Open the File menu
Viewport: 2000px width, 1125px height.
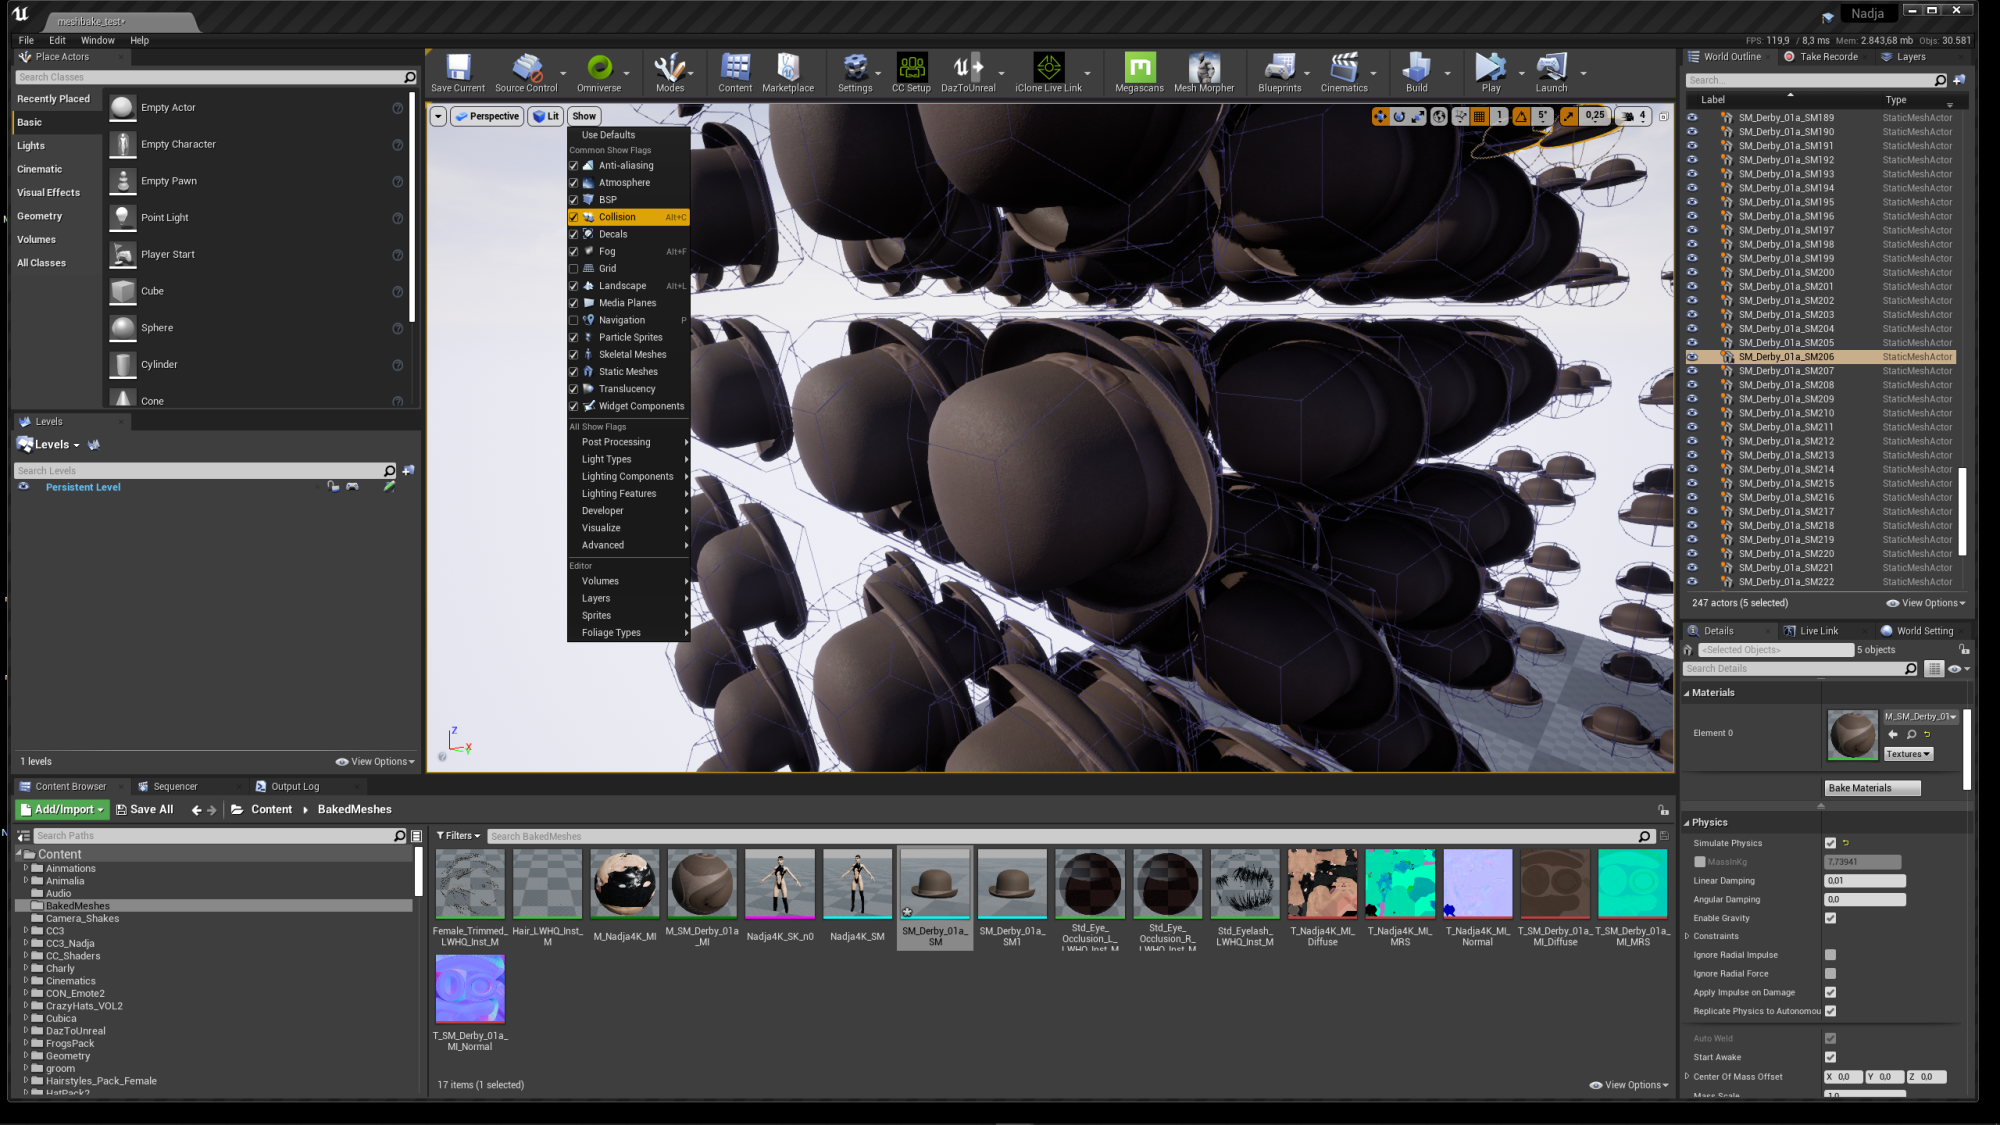coord(26,41)
